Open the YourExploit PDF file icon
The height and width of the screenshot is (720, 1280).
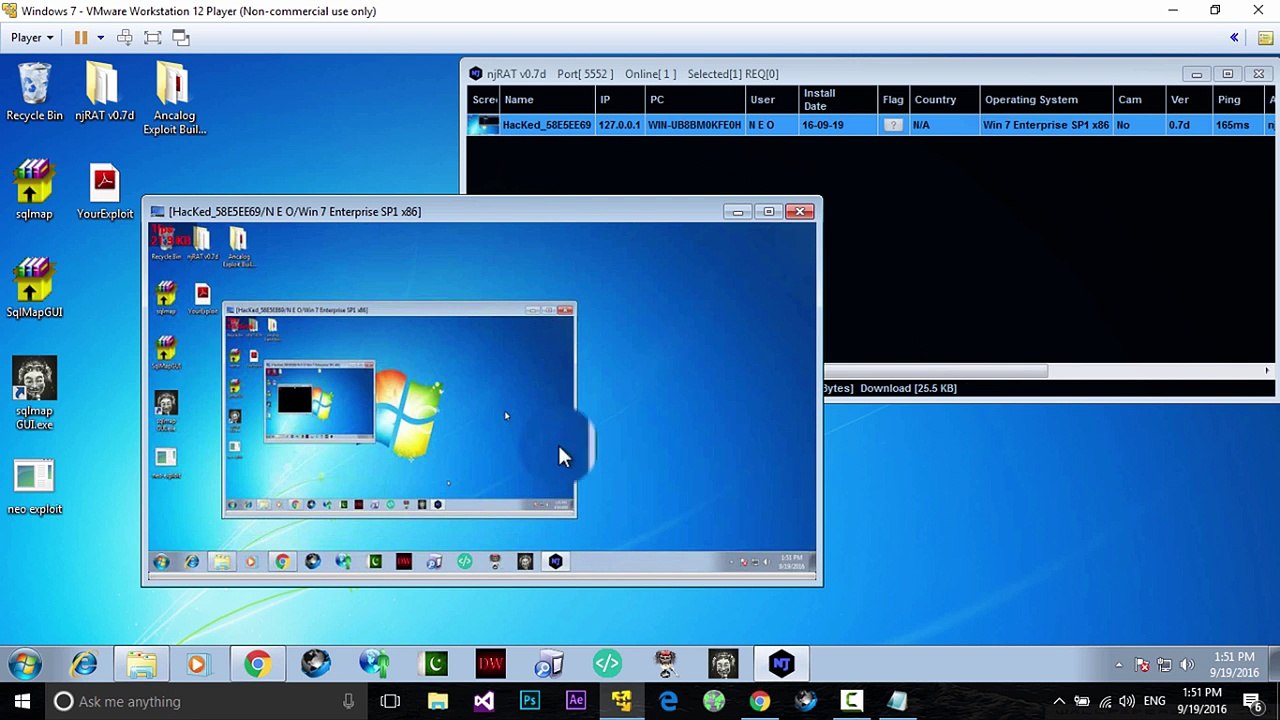coord(104,190)
